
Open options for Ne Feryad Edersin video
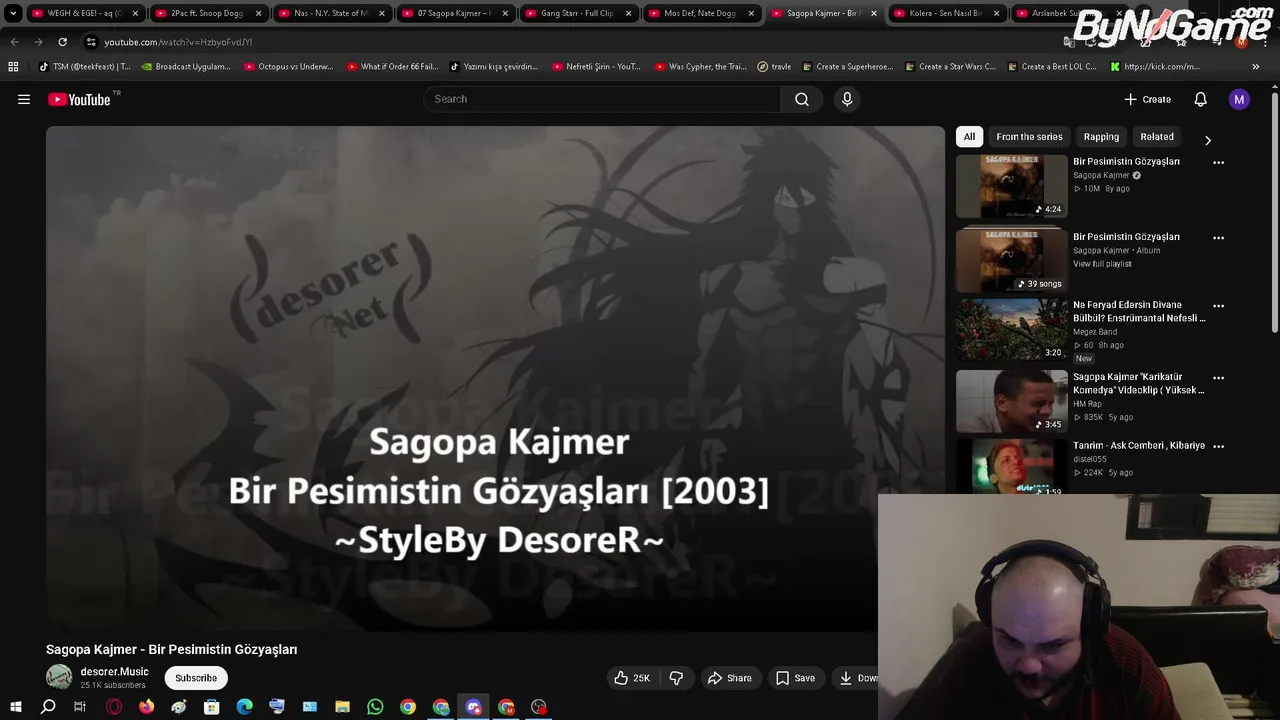1218,306
